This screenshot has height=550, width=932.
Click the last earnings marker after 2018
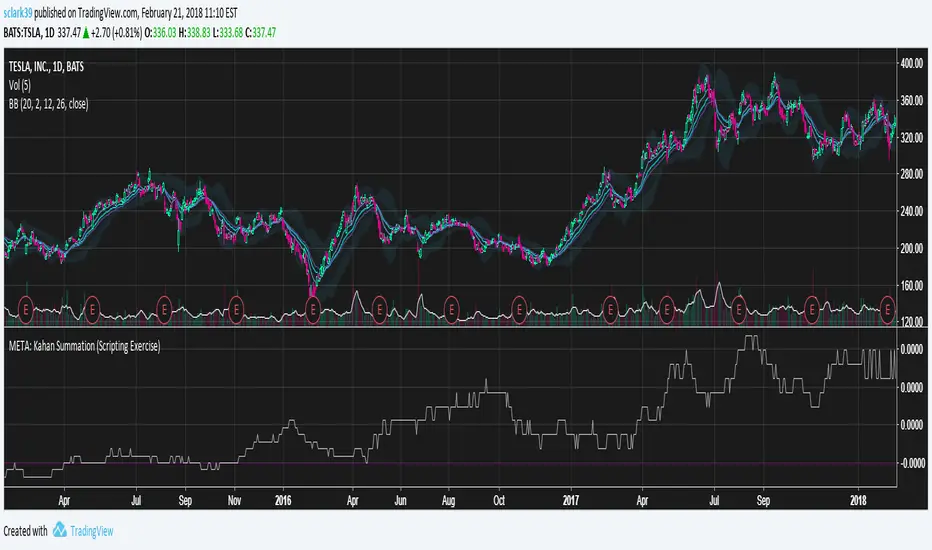click(x=887, y=309)
